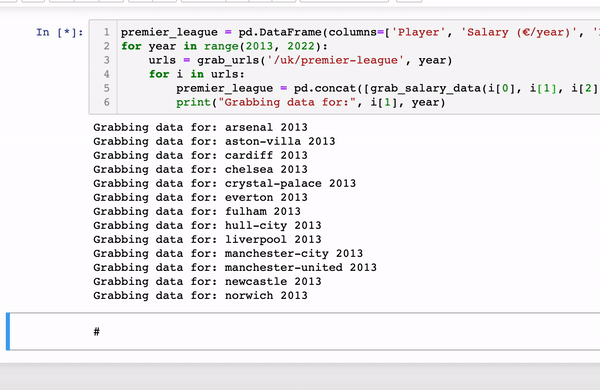Click the empty cell with '#' comment

click(304, 331)
